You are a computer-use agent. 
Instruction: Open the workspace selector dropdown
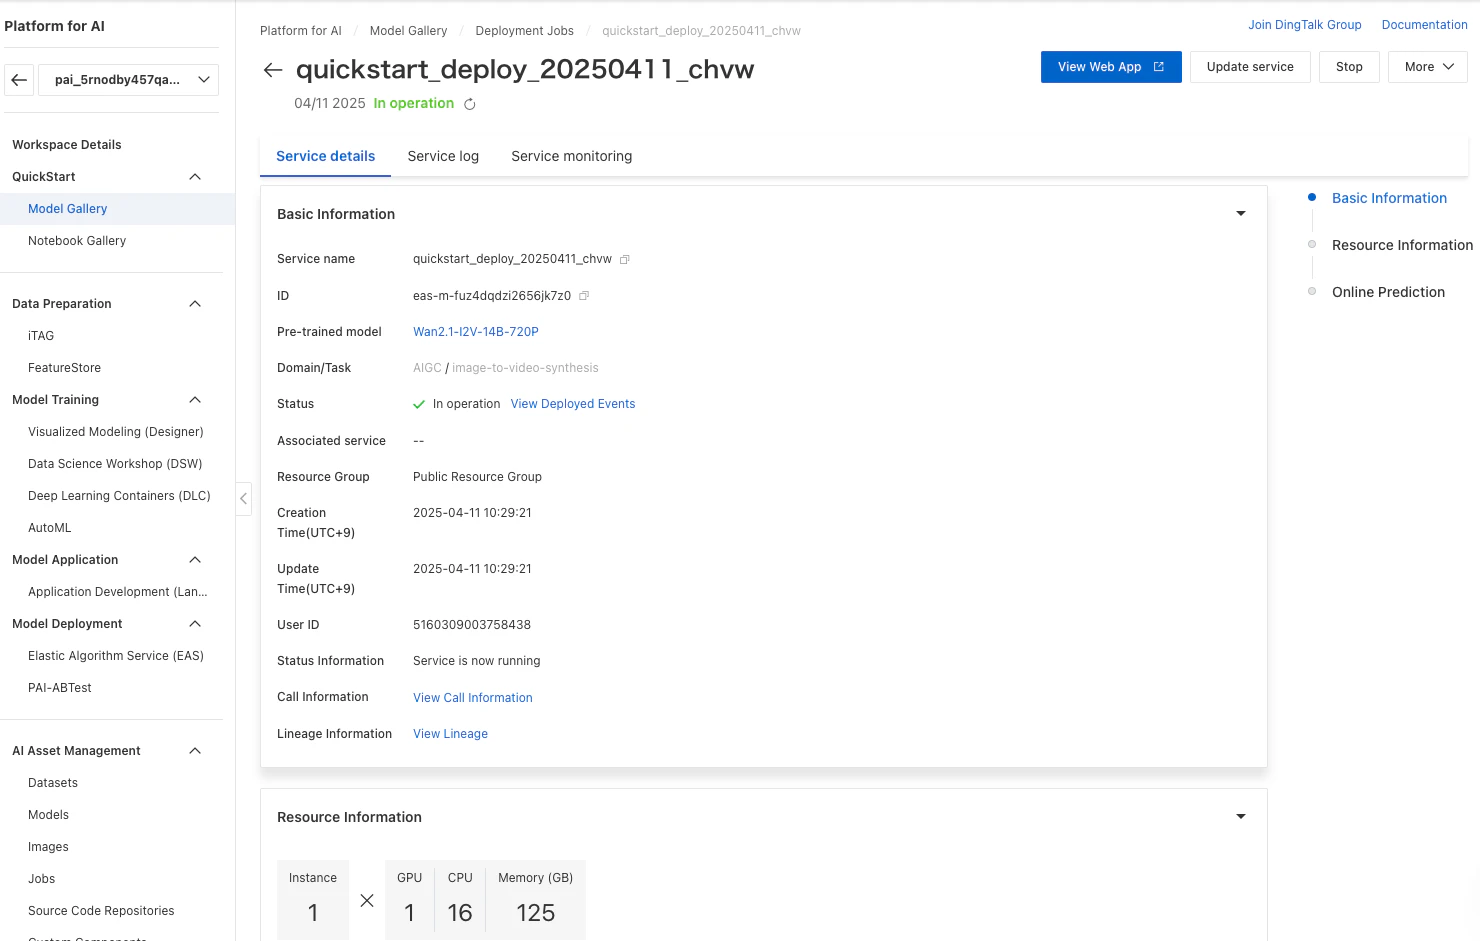[128, 80]
